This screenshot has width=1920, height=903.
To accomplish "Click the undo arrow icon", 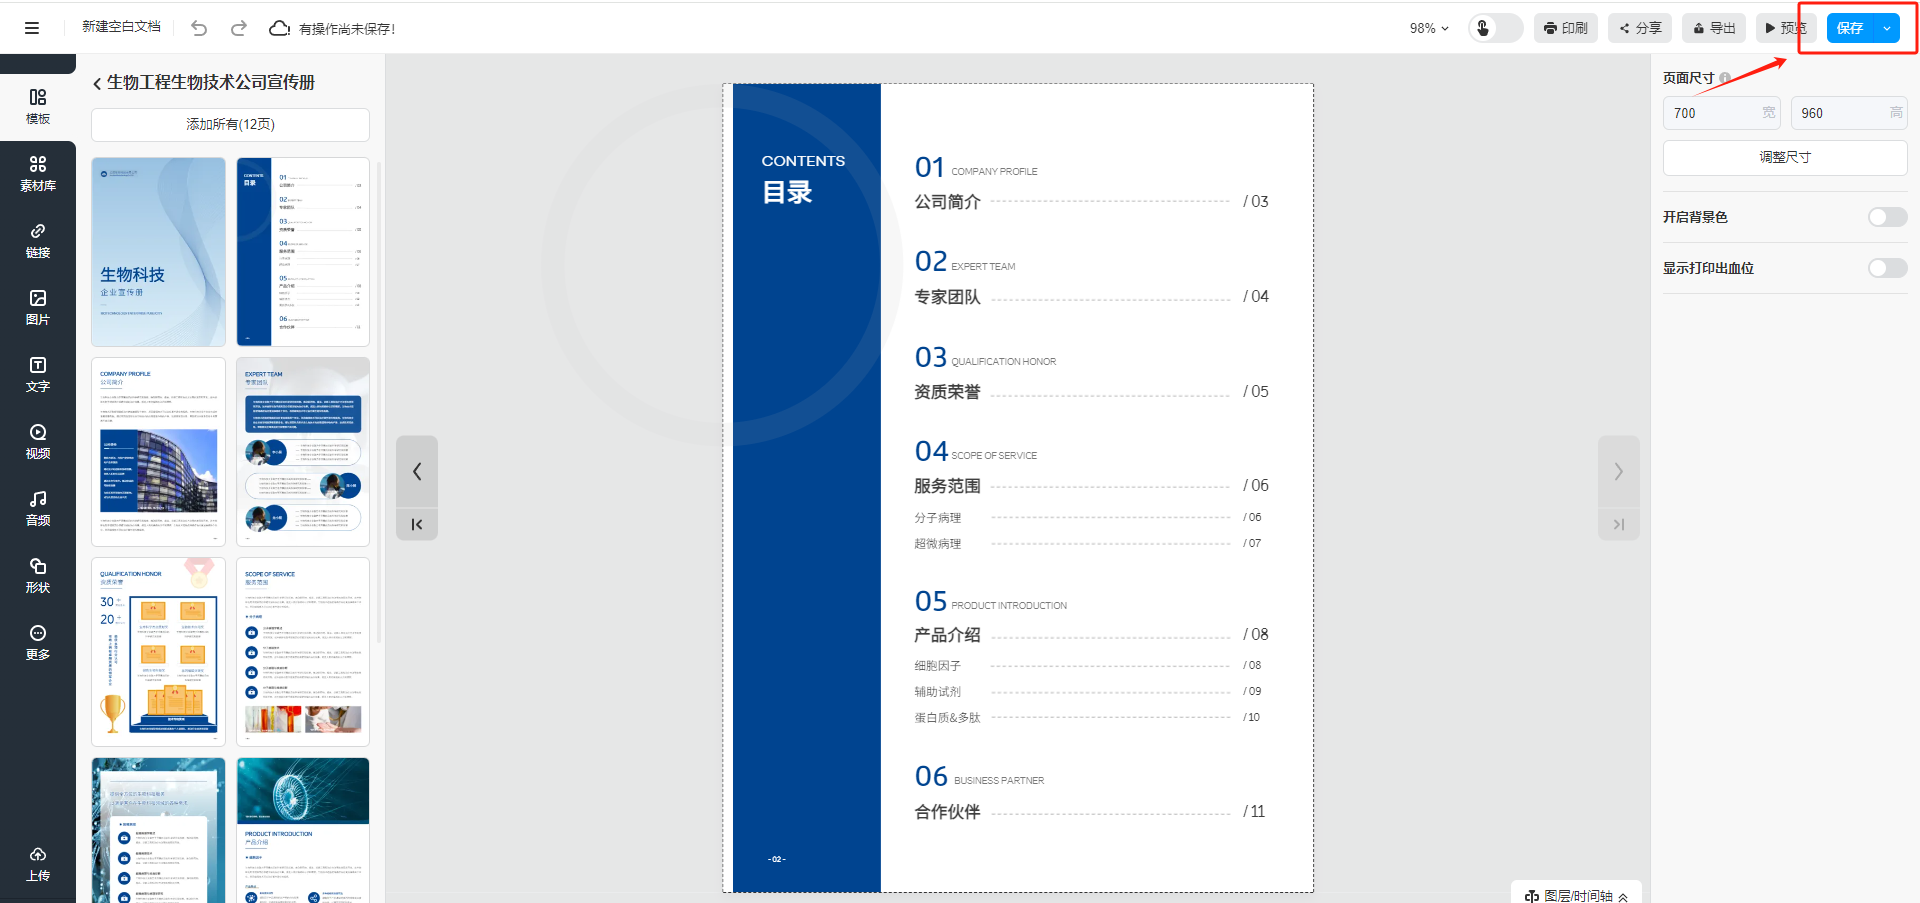I will click(x=199, y=28).
